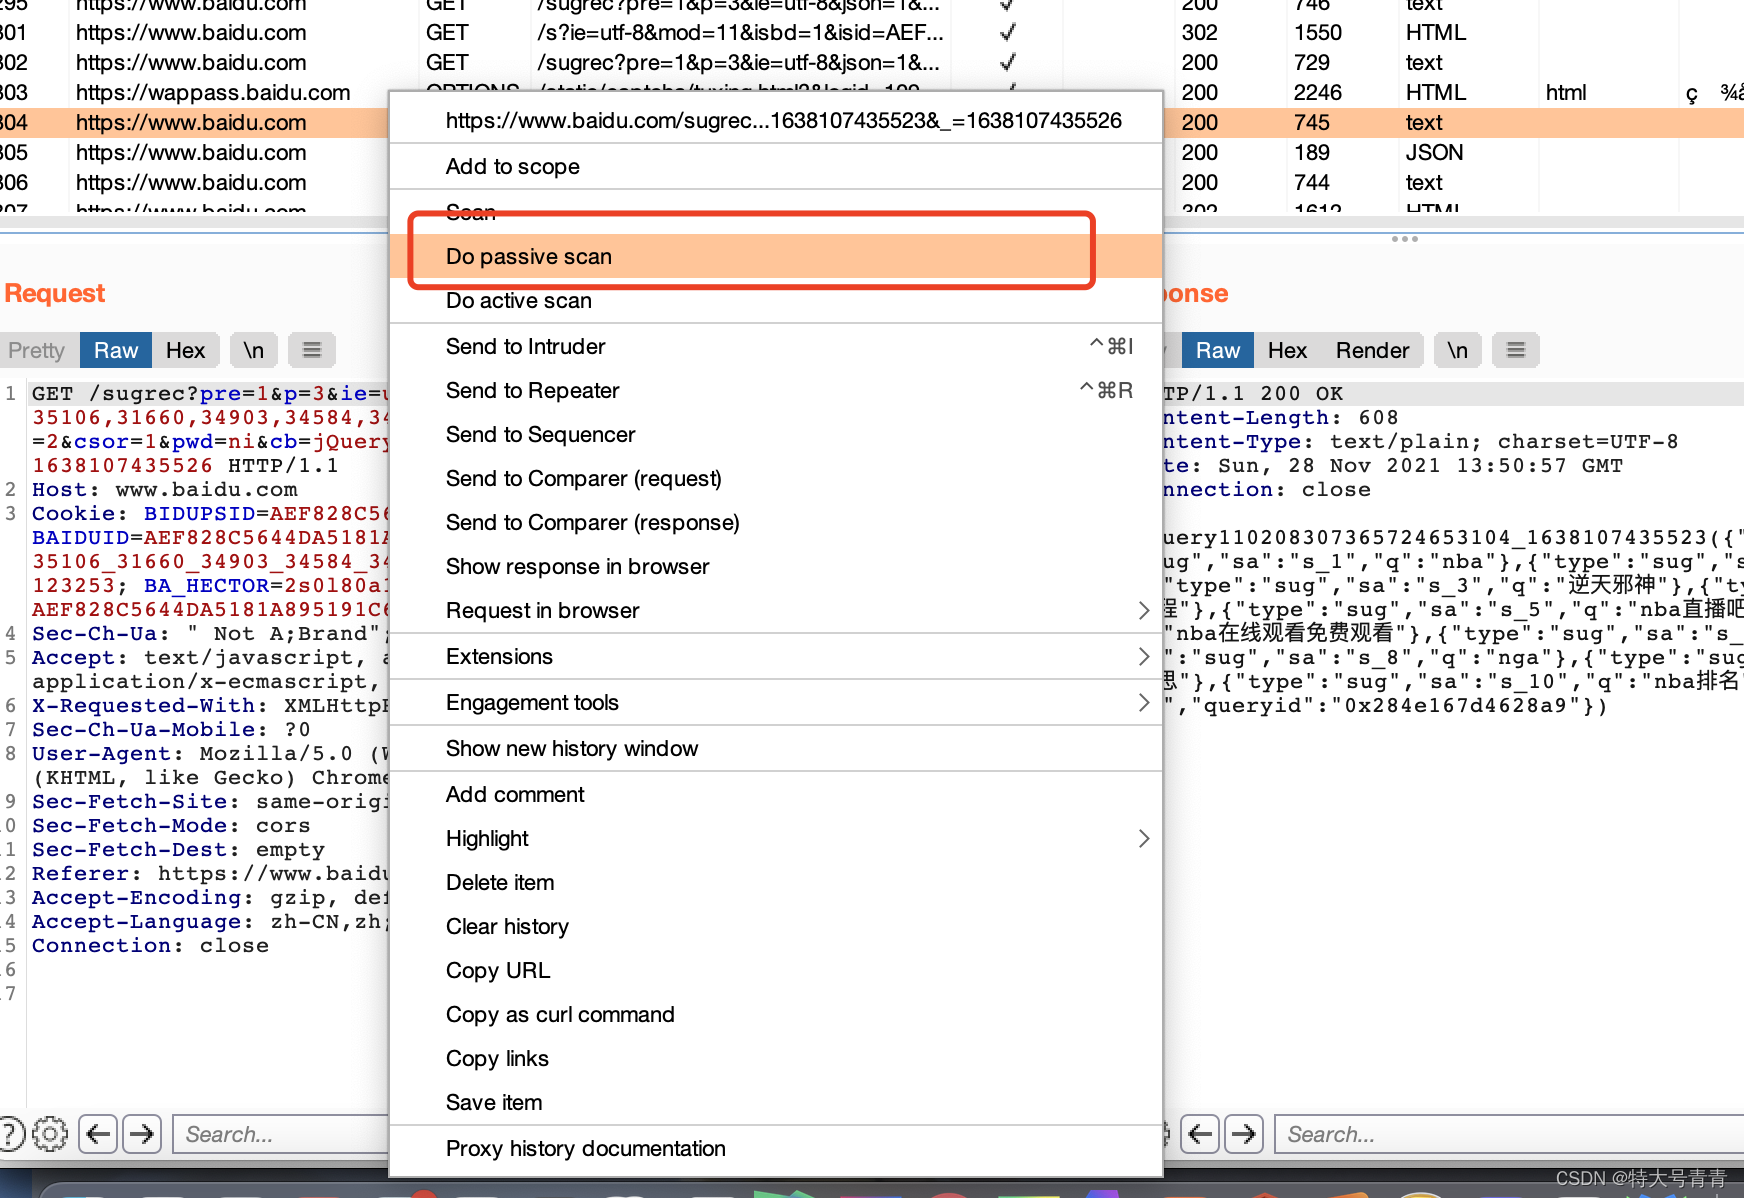Select Copy as curl command
The image size is (1744, 1198).
776,1014
